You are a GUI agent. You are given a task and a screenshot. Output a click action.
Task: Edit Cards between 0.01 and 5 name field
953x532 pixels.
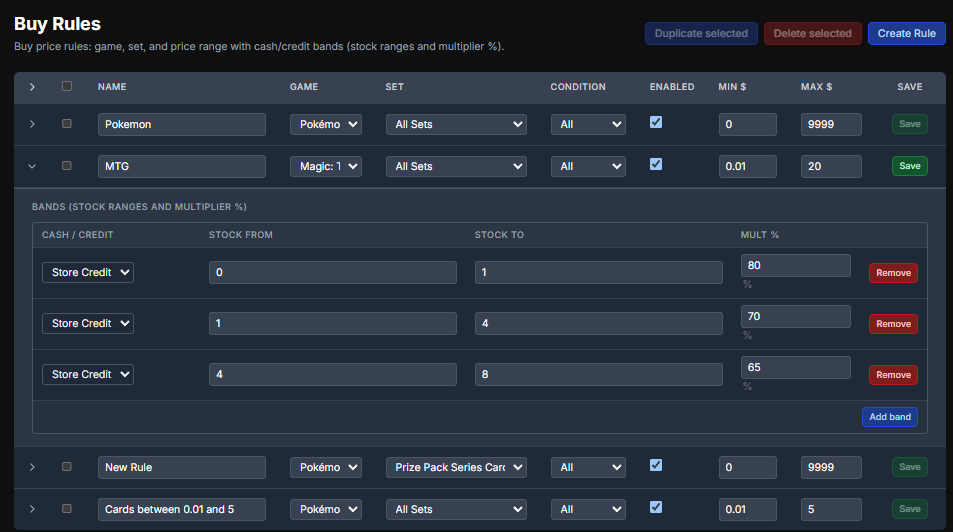pyautogui.click(x=182, y=509)
